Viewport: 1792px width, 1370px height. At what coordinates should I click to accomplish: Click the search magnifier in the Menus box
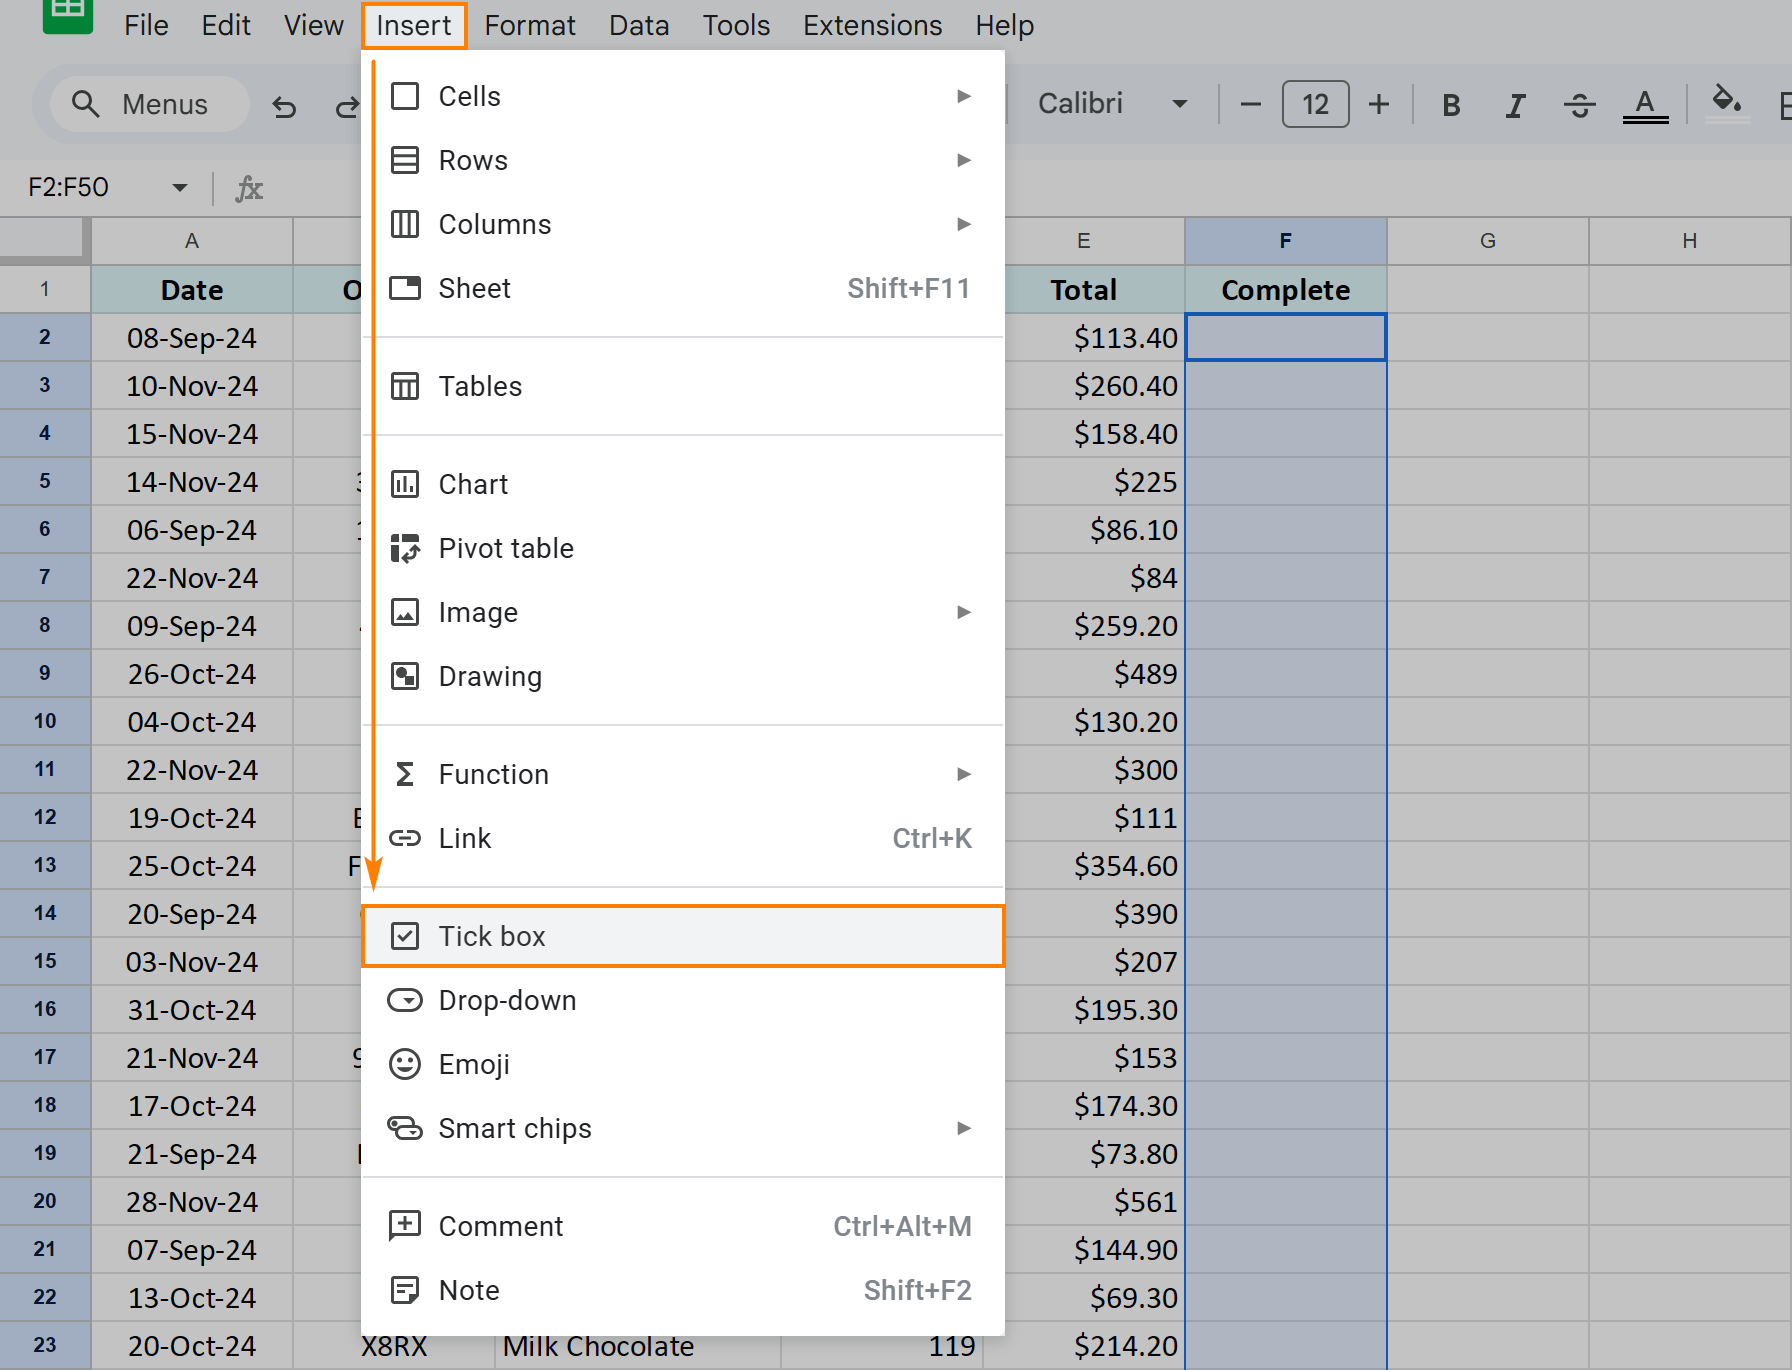point(86,104)
